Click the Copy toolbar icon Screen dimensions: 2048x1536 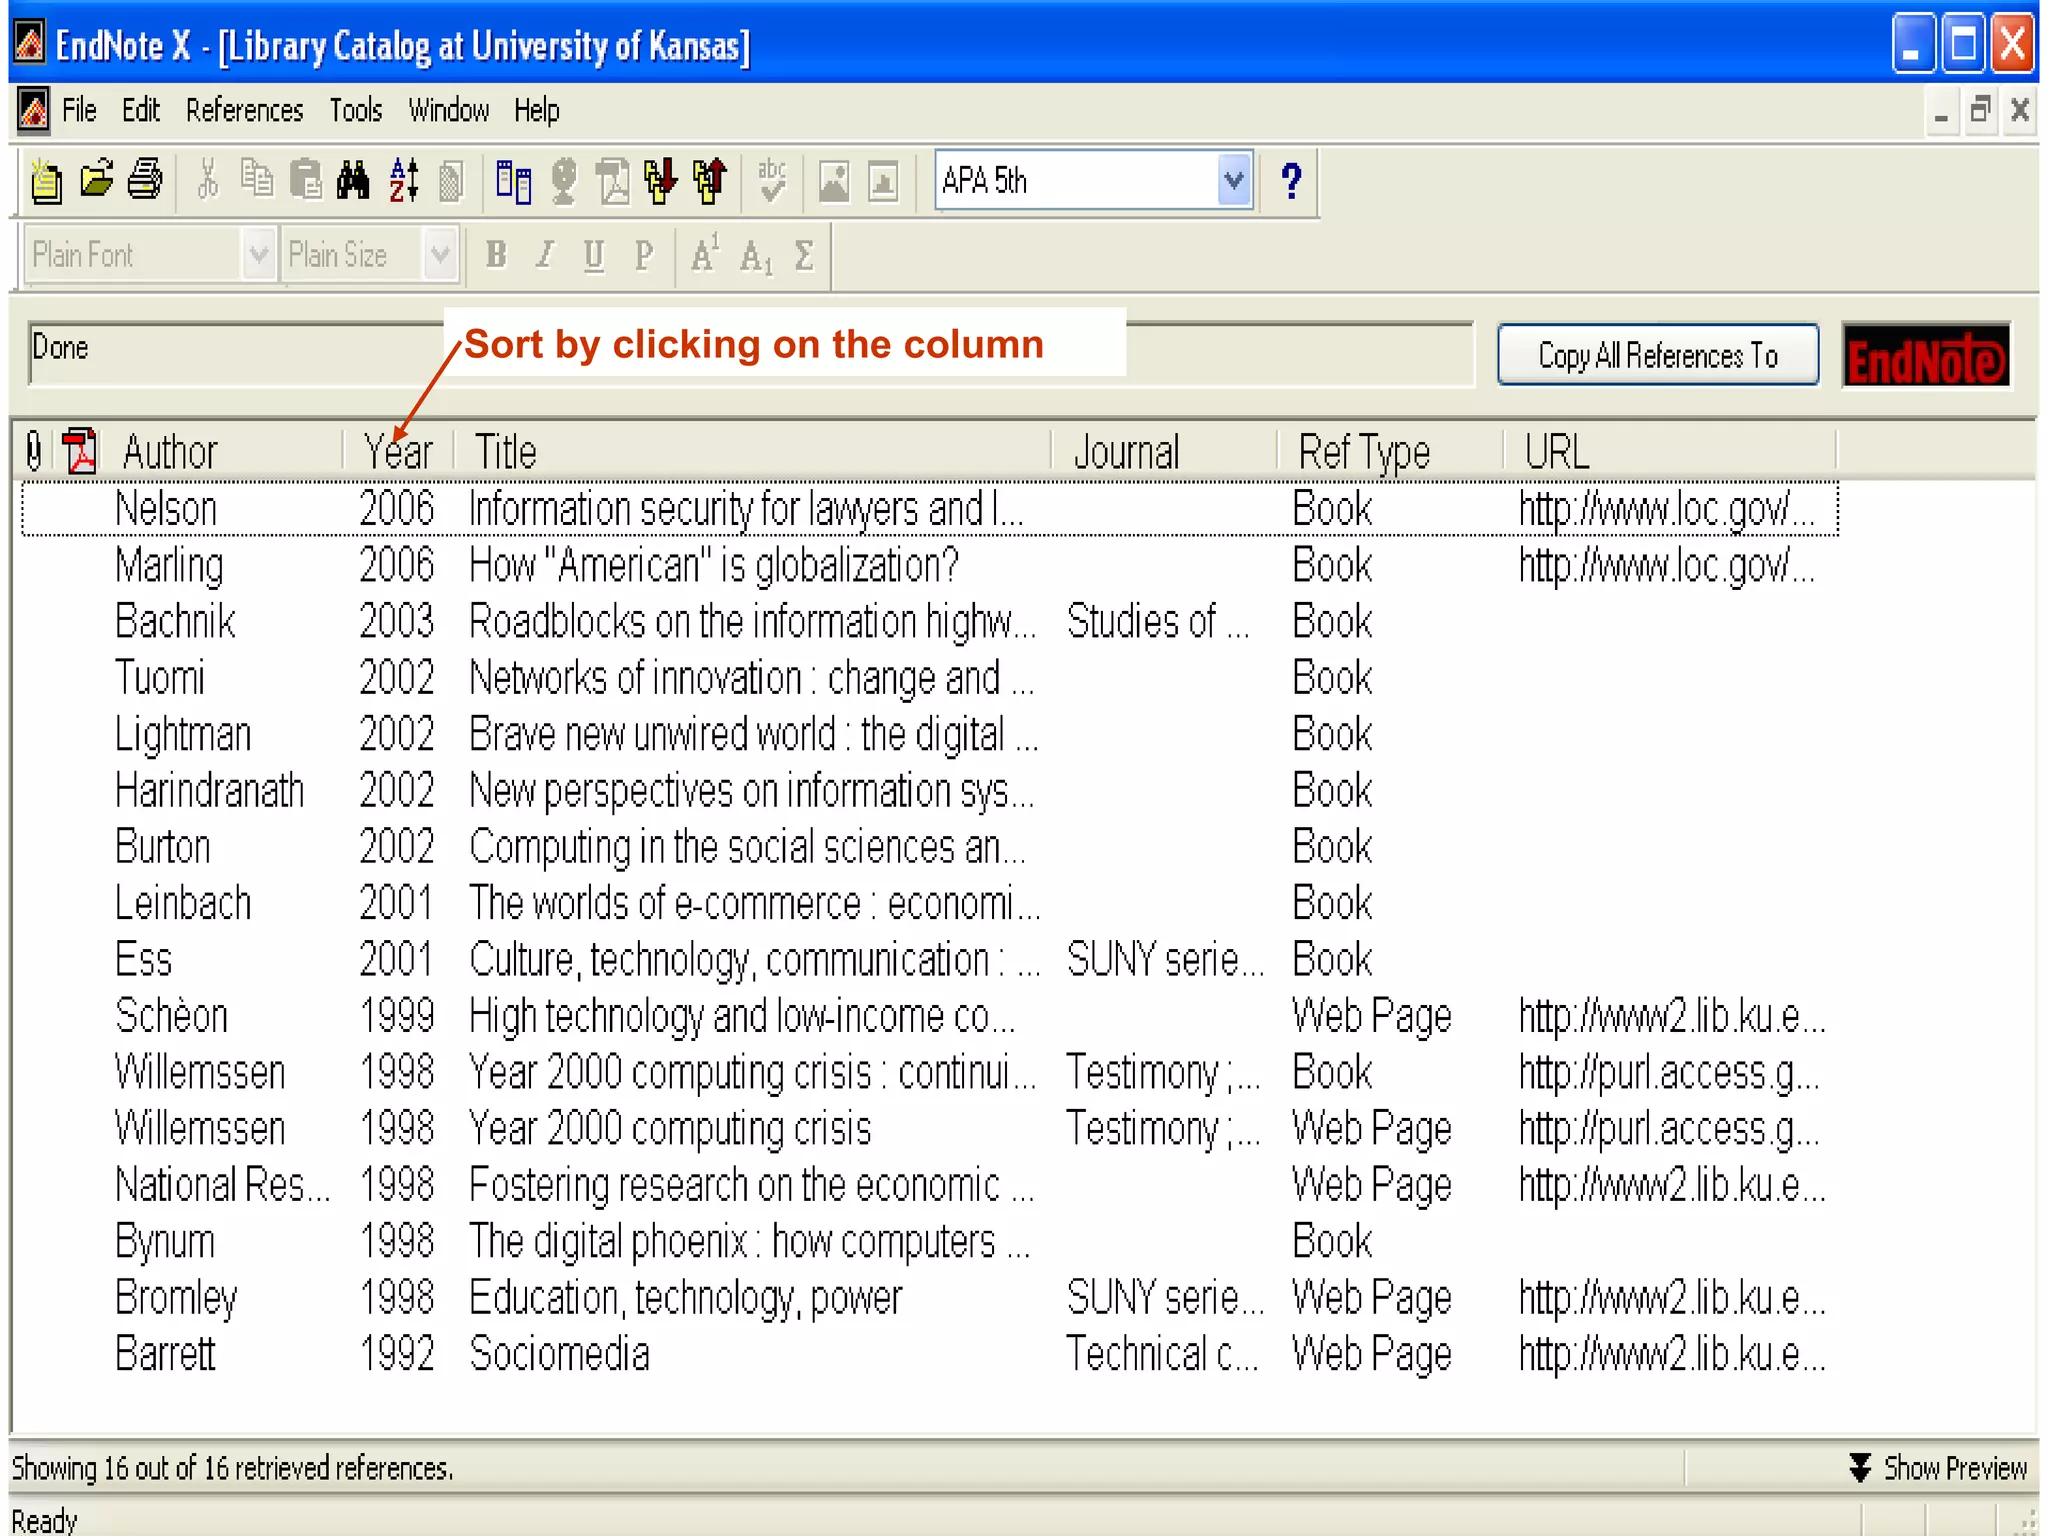point(257,180)
